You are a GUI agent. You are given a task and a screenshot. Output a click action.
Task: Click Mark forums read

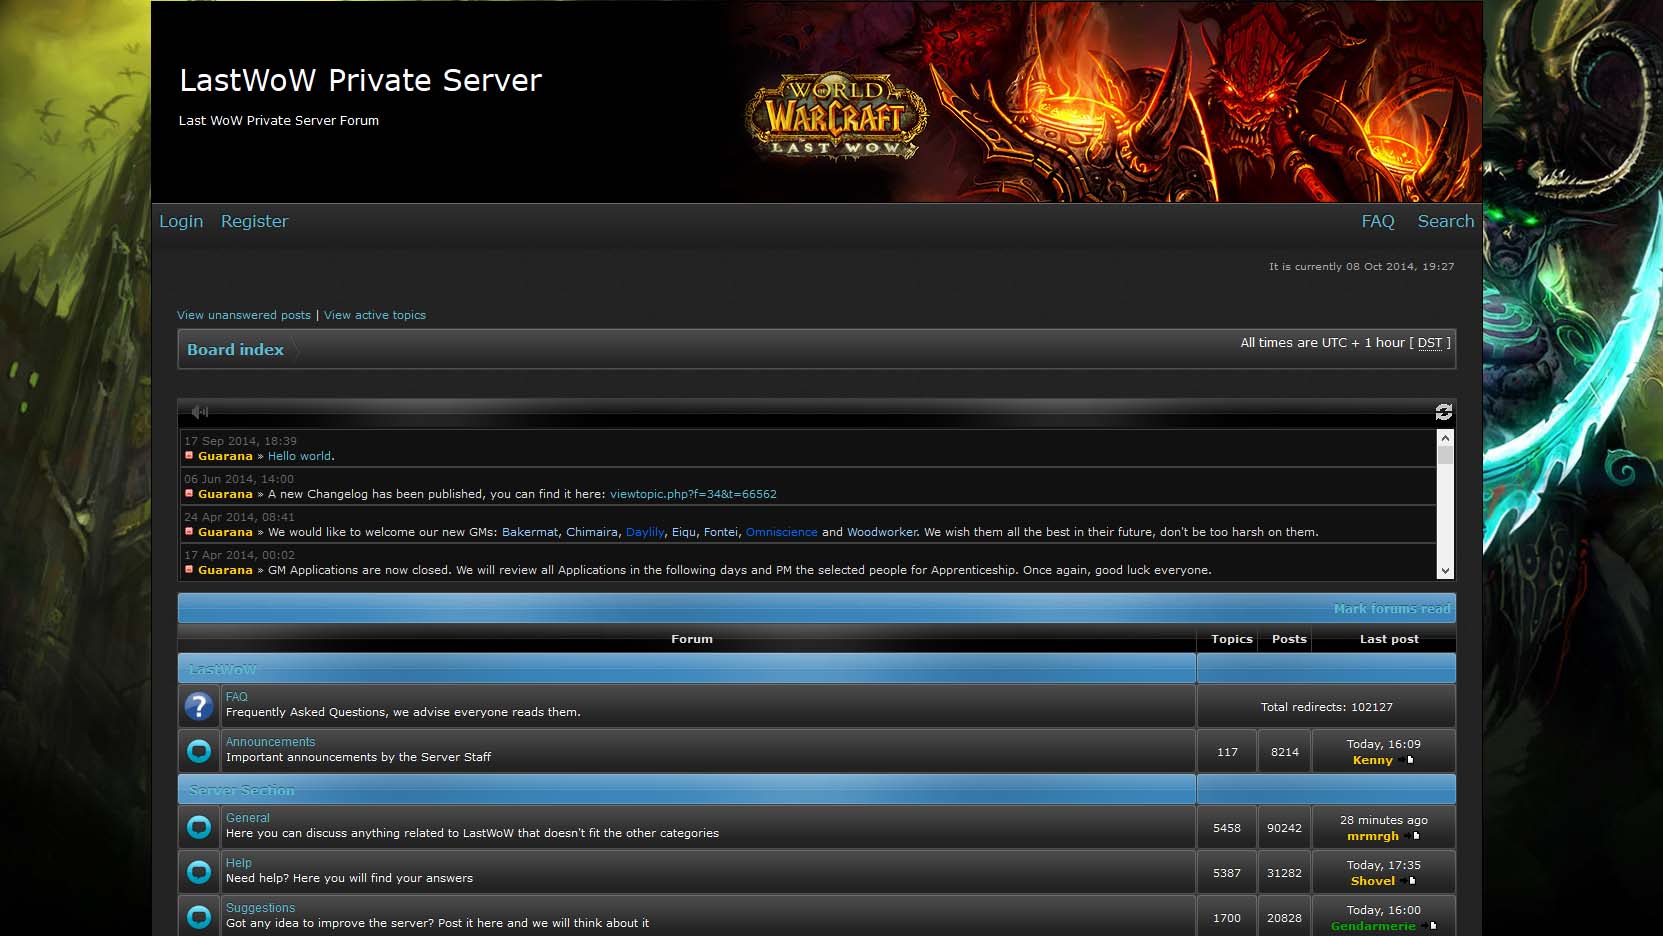pyautogui.click(x=1391, y=609)
